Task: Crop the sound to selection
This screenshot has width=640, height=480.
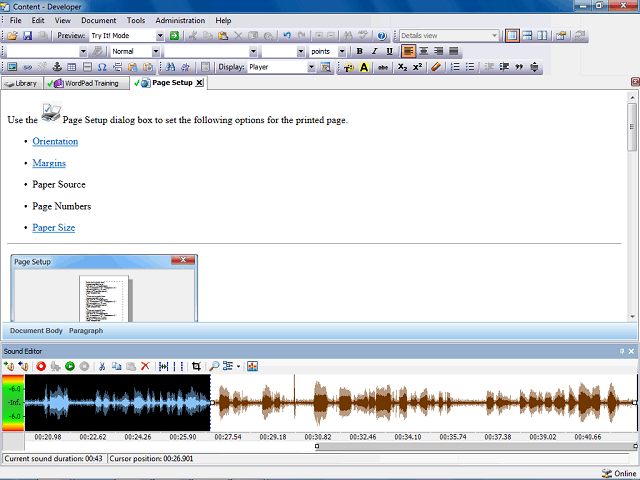Action: 196,366
